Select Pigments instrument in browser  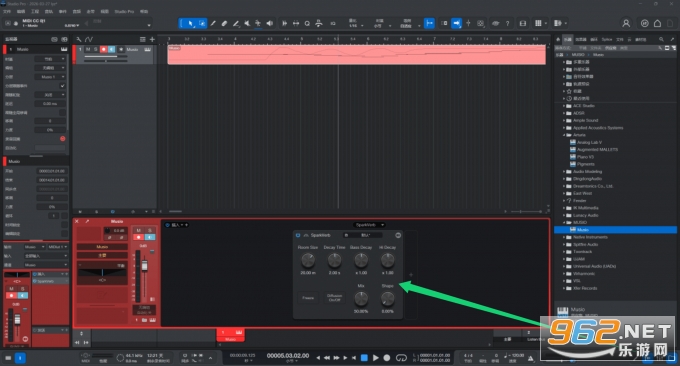585,164
